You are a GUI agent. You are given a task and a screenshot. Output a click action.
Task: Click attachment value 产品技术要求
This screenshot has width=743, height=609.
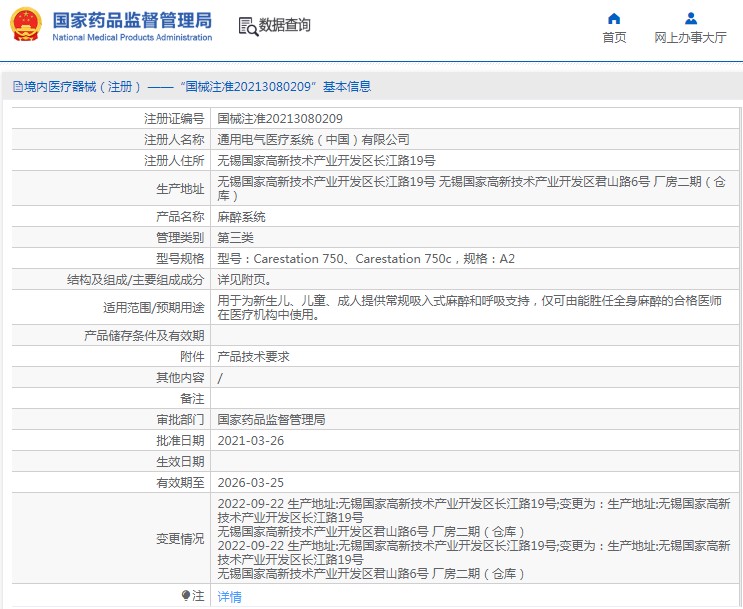(x=254, y=356)
